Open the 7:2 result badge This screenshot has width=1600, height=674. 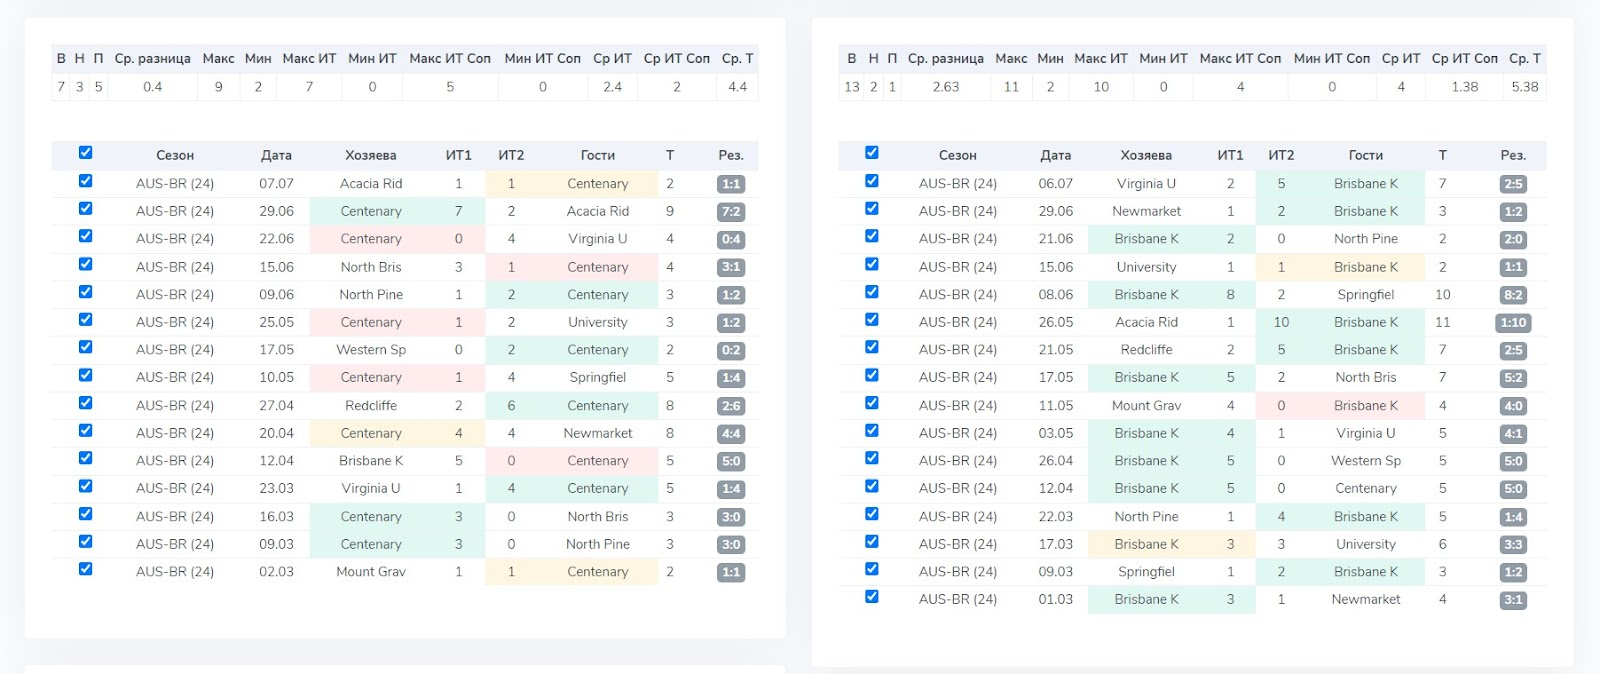click(731, 212)
